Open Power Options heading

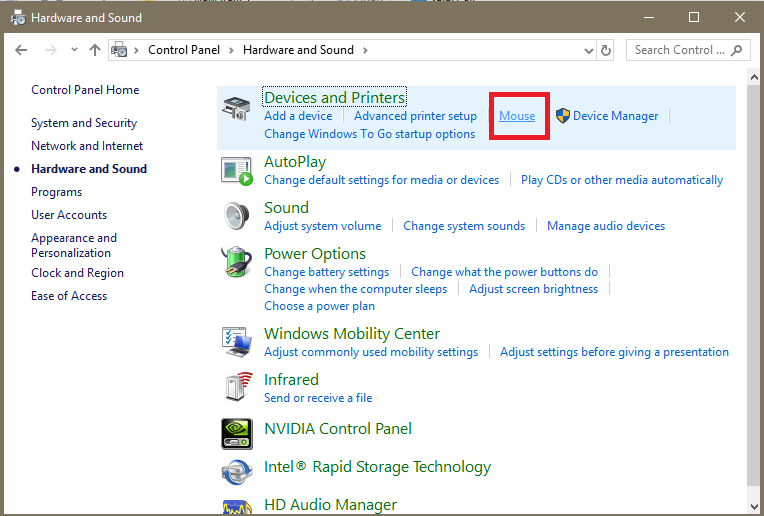[315, 254]
